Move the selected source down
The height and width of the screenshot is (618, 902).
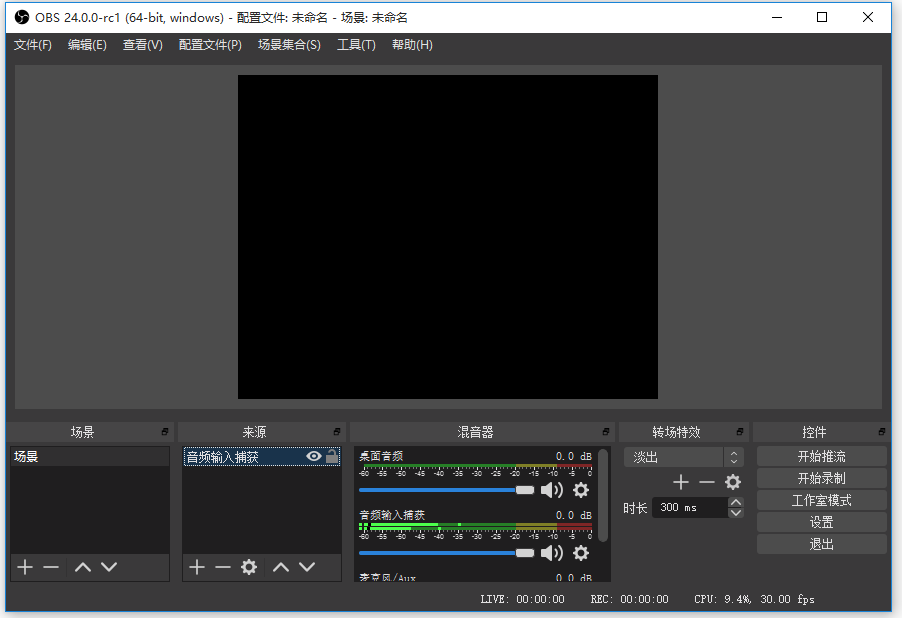[307, 567]
